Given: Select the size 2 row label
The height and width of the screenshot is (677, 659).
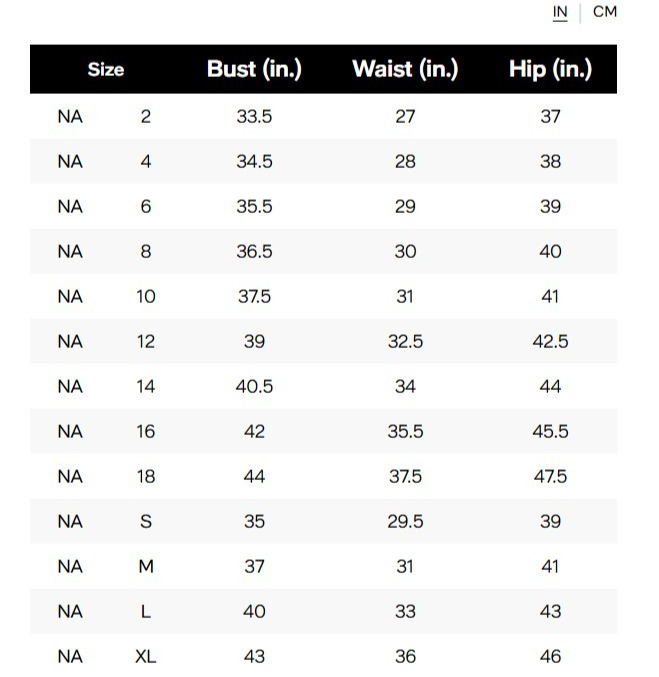Looking at the screenshot, I should pos(146,117).
